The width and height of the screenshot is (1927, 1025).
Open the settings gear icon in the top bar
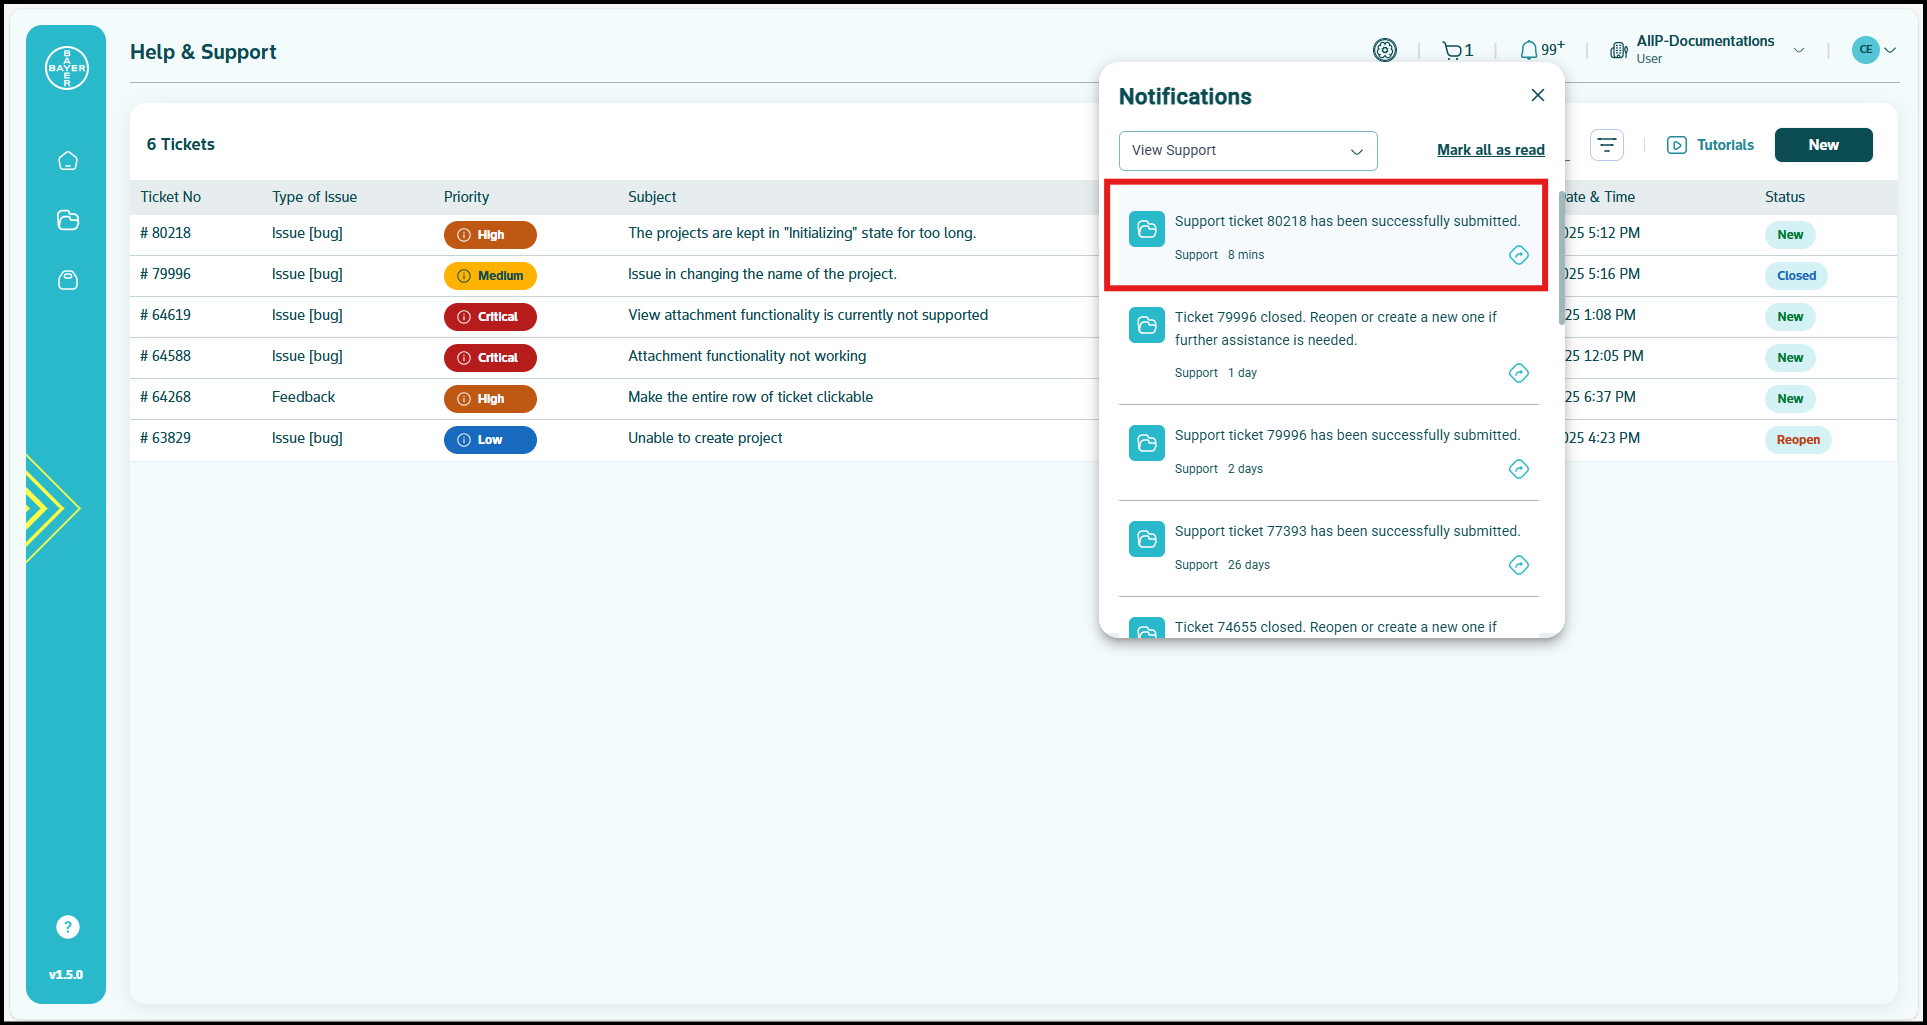click(x=1384, y=49)
